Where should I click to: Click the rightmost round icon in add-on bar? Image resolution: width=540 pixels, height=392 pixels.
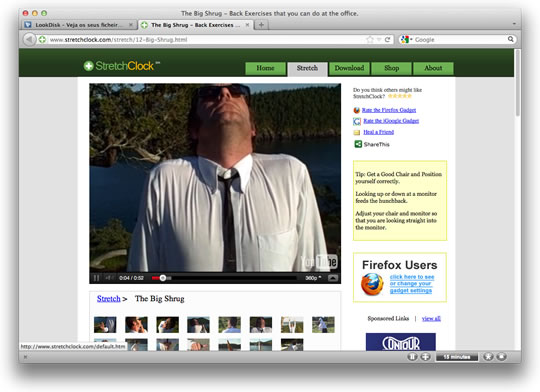pos(501,357)
